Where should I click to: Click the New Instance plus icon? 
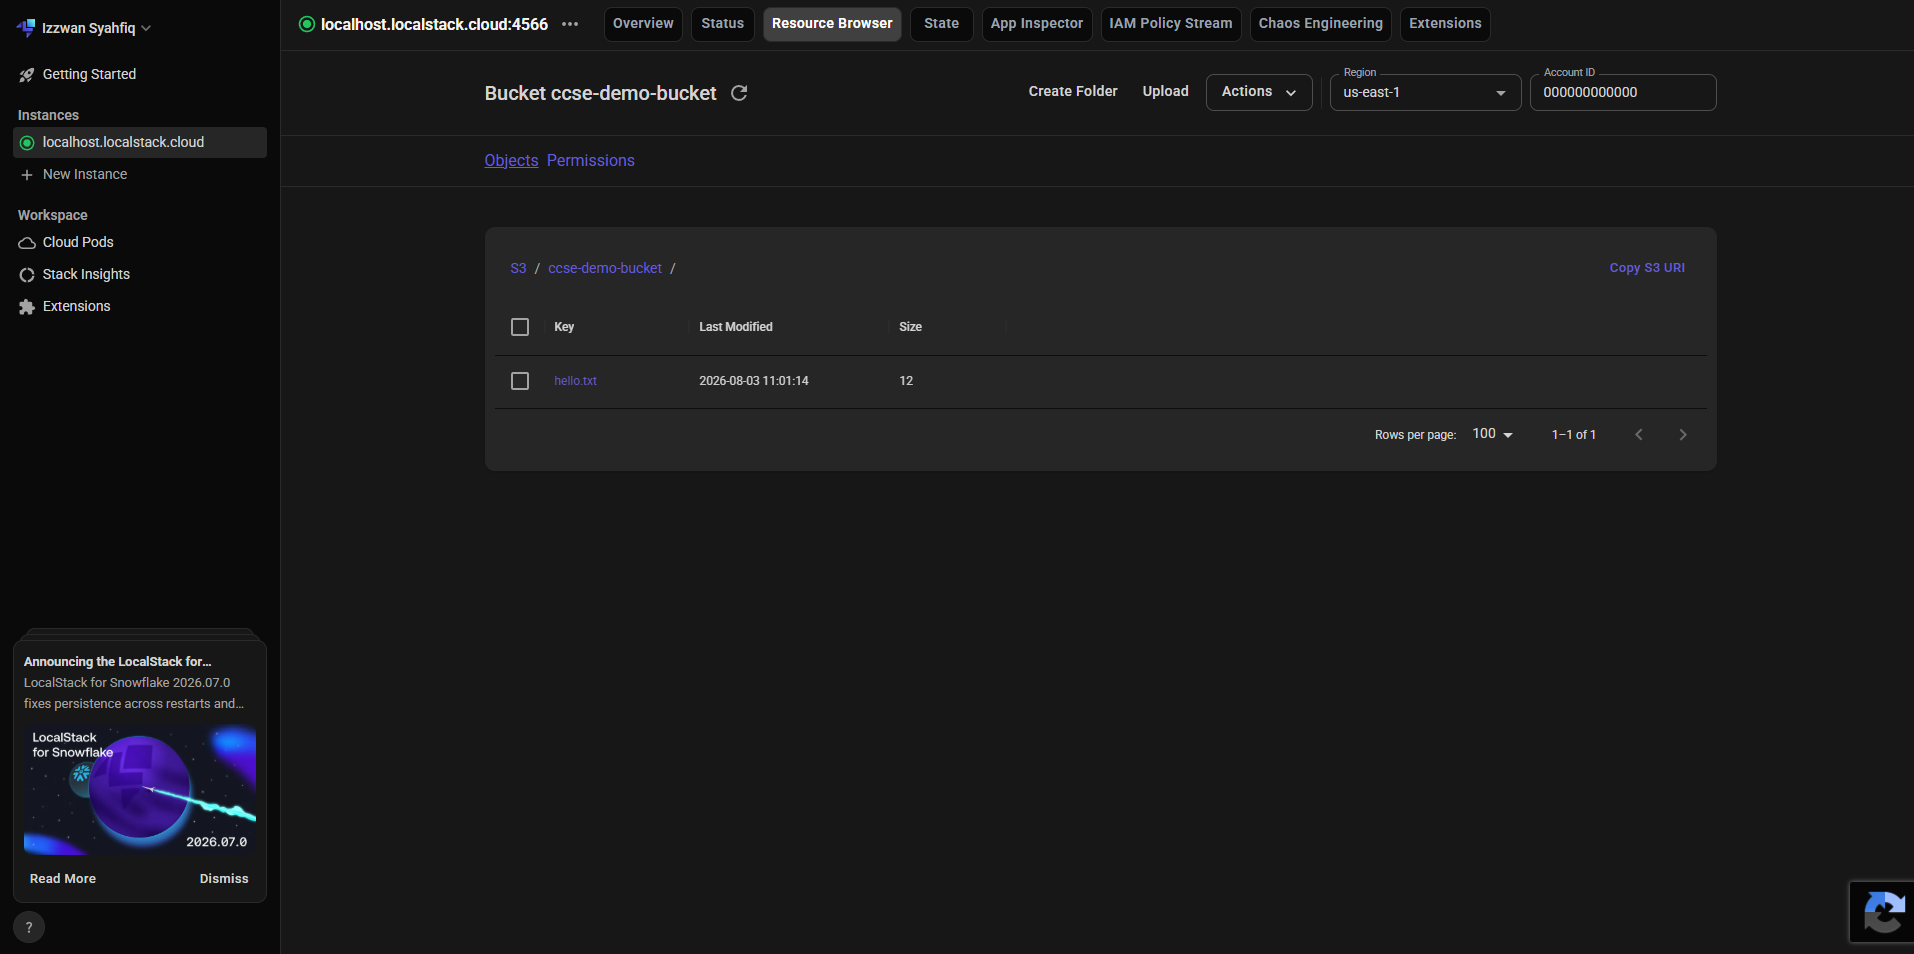(27, 175)
